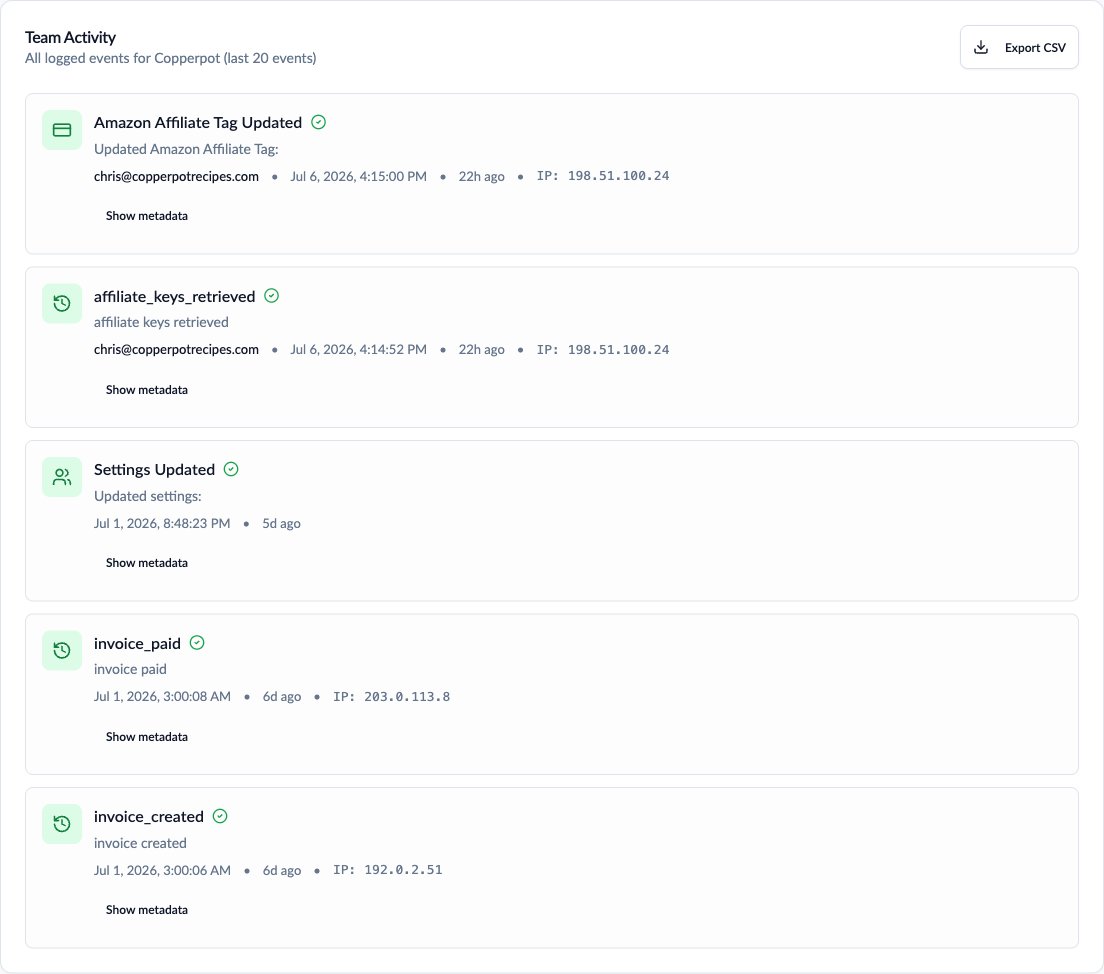Viewport: 1104px width, 974px height.
Task: Click the success checkmark next to affiliate_keys_retrieved
Action: pos(272,296)
